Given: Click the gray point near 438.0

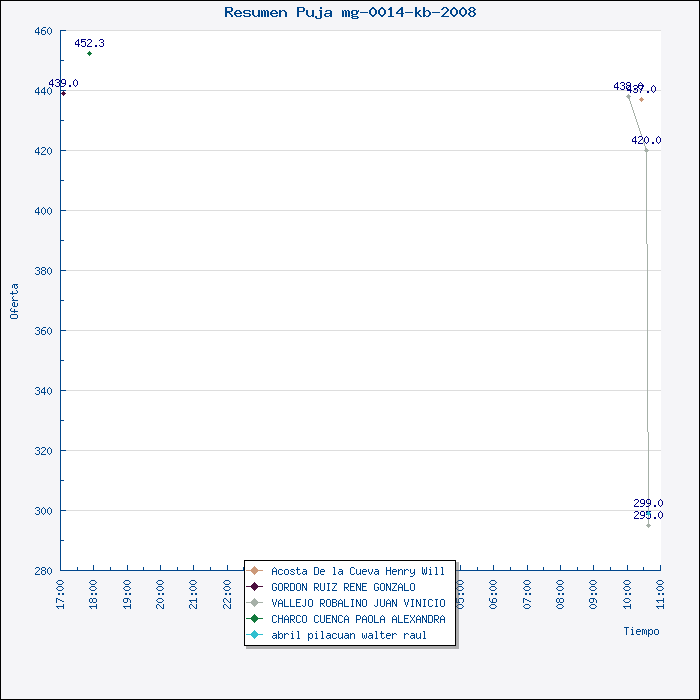Looking at the screenshot, I should coord(628,96).
